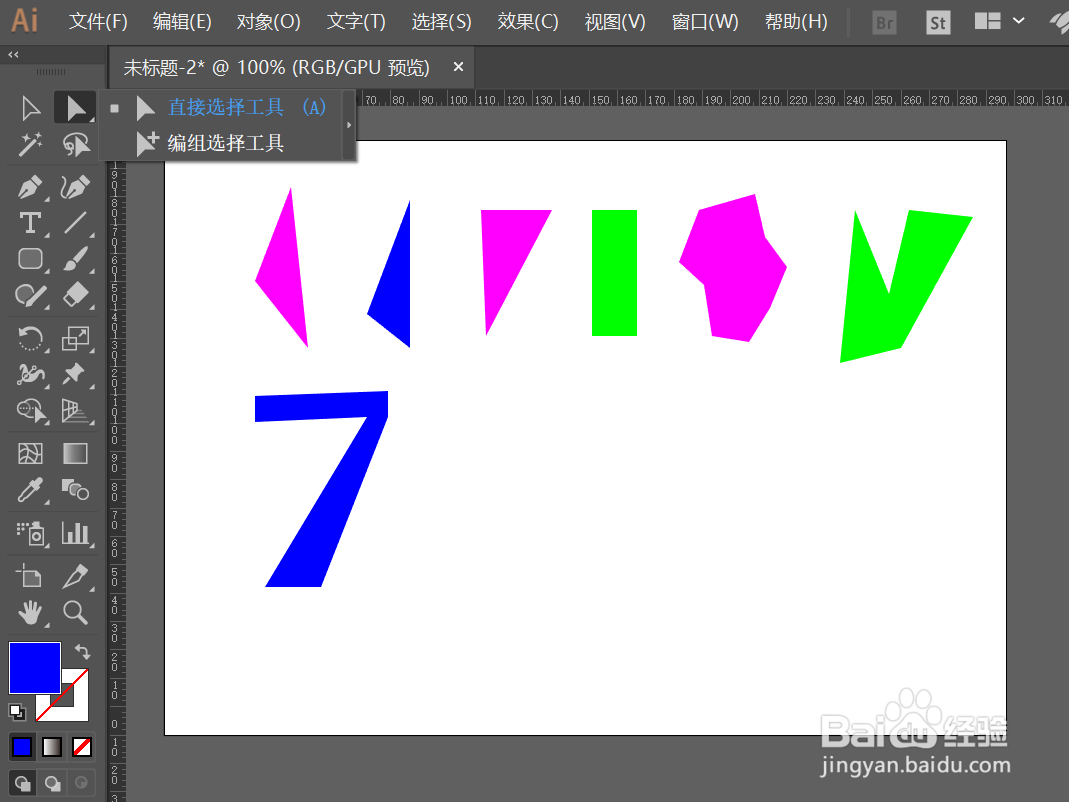The height and width of the screenshot is (802, 1069).
Task: Open the 文件(F) menu
Action: (x=98, y=22)
